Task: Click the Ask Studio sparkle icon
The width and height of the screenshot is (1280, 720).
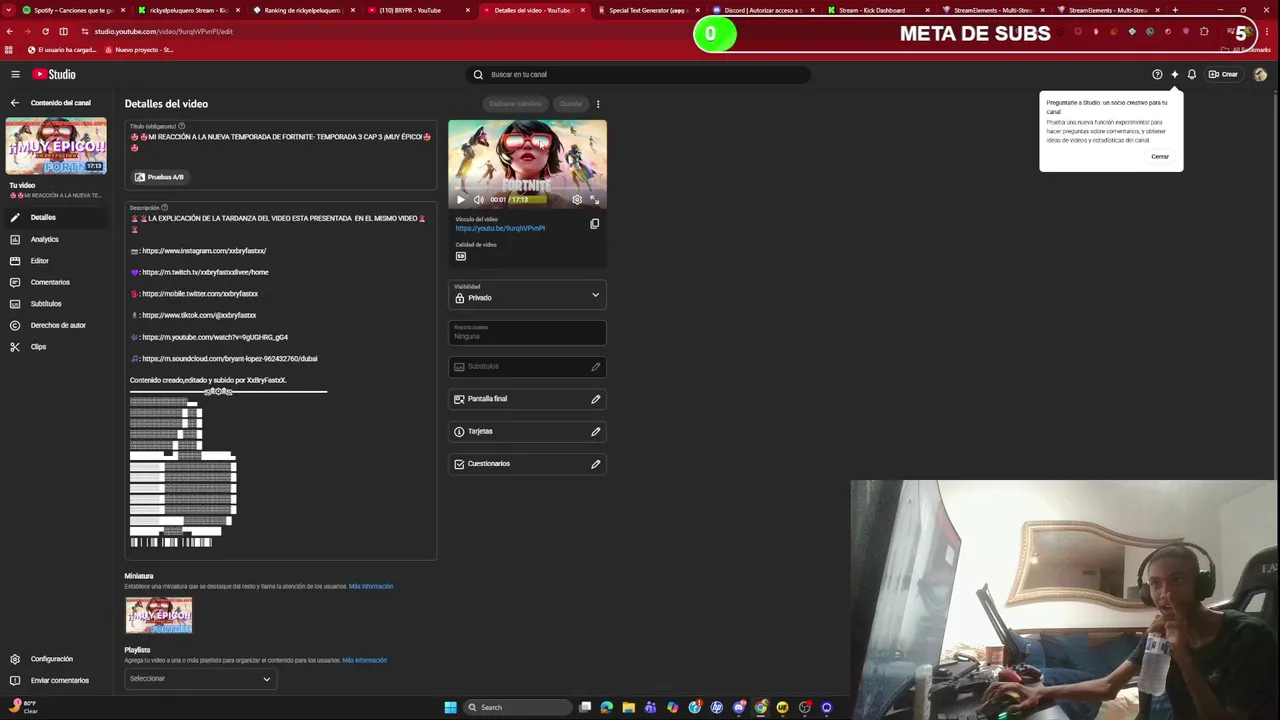Action: [1174, 74]
